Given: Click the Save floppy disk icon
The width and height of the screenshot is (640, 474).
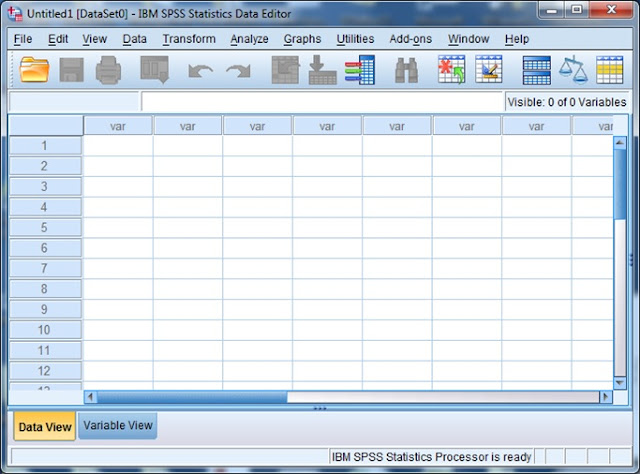Looking at the screenshot, I should point(71,70).
